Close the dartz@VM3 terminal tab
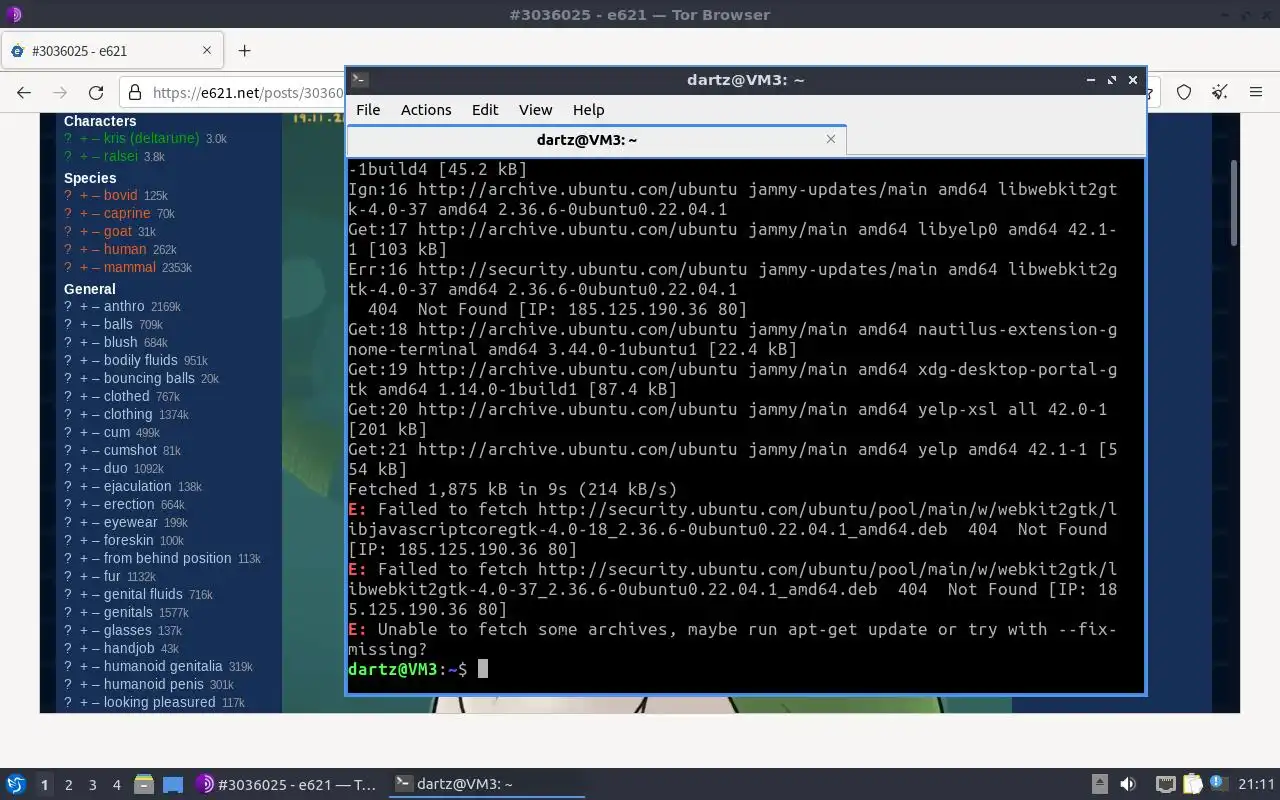The width and height of the screenshot is (1280, 800). pos(830,139)
